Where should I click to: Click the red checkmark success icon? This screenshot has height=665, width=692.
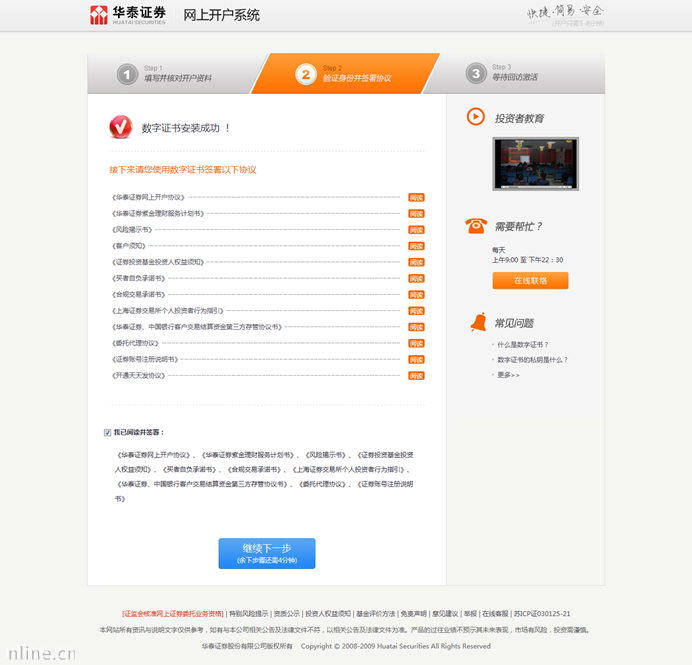[x=120, y=127]
